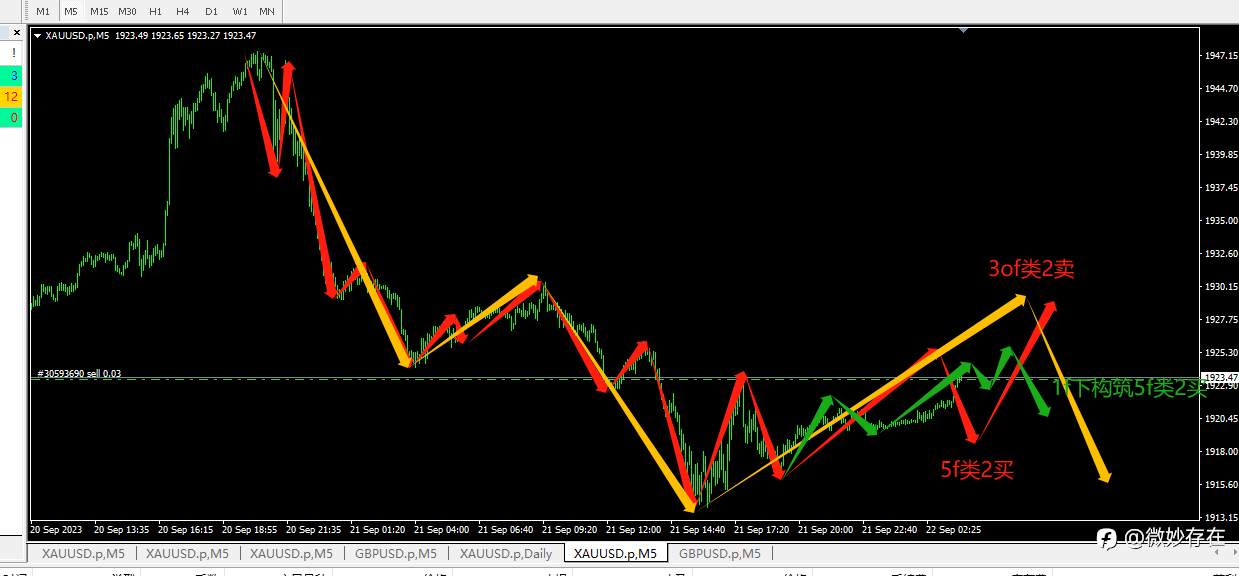Click the chart shift triangle on the top edge

click(x=963, y=31)
